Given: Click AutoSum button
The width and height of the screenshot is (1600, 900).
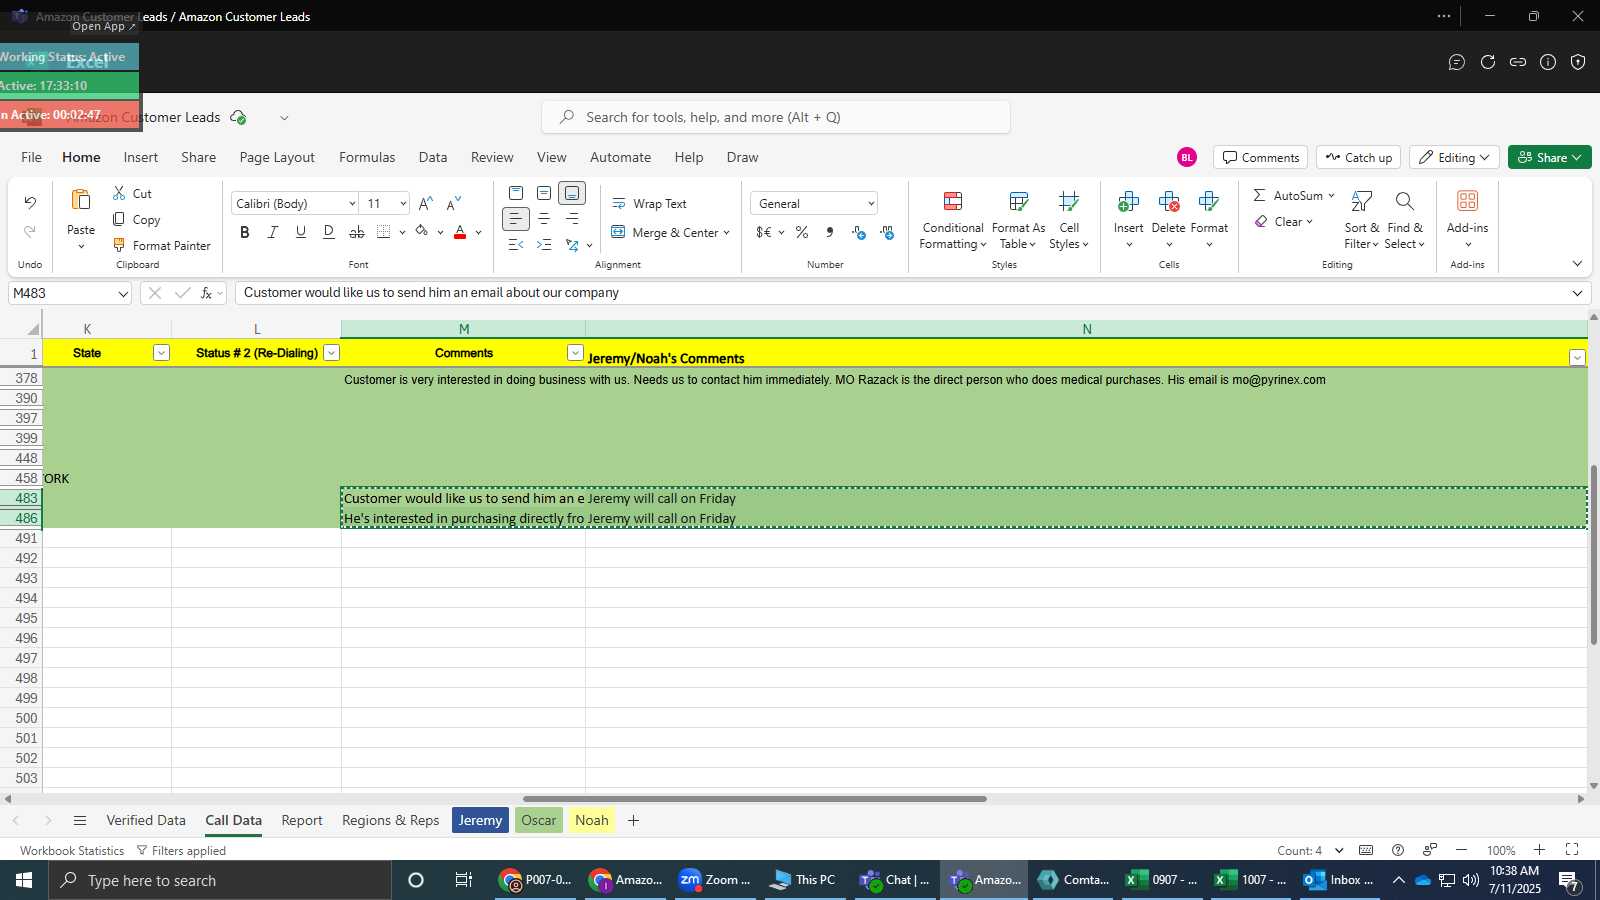Looking at the screenshot, I should point(1287,195).
